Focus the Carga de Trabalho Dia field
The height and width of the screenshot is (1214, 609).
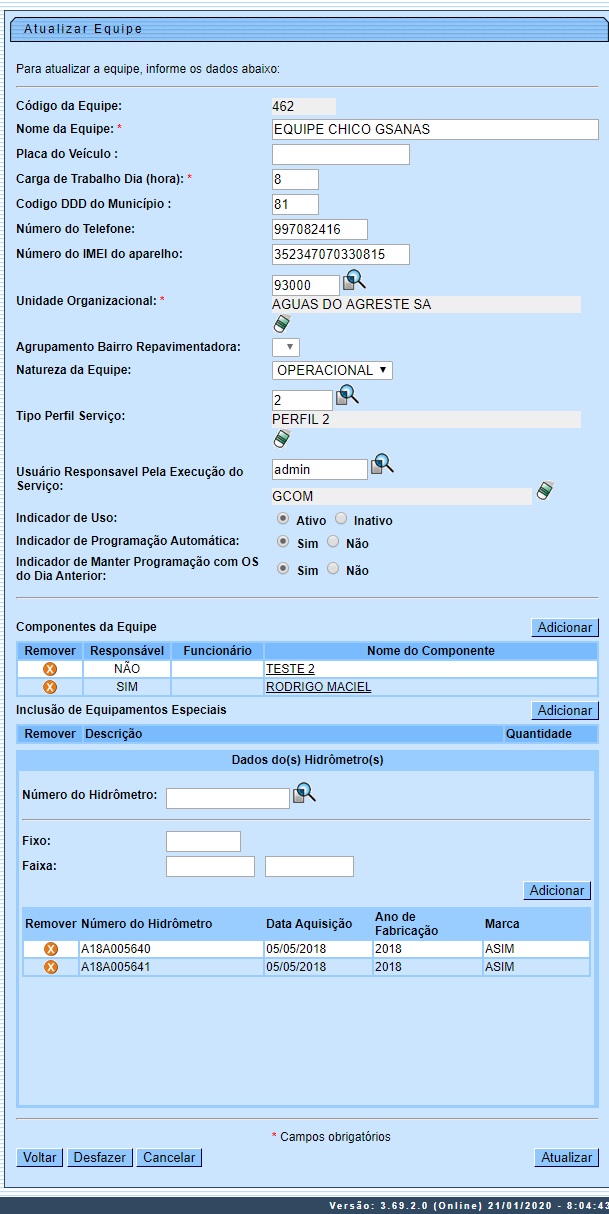(295, 179)
